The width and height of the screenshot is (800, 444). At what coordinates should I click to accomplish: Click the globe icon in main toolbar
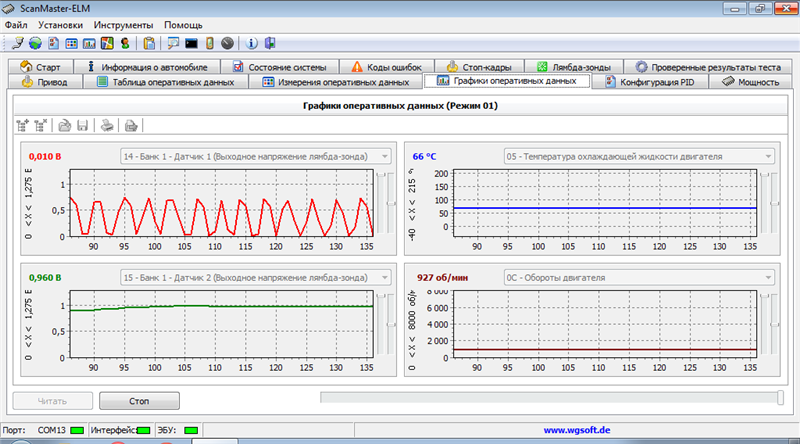tap(35, 43)
